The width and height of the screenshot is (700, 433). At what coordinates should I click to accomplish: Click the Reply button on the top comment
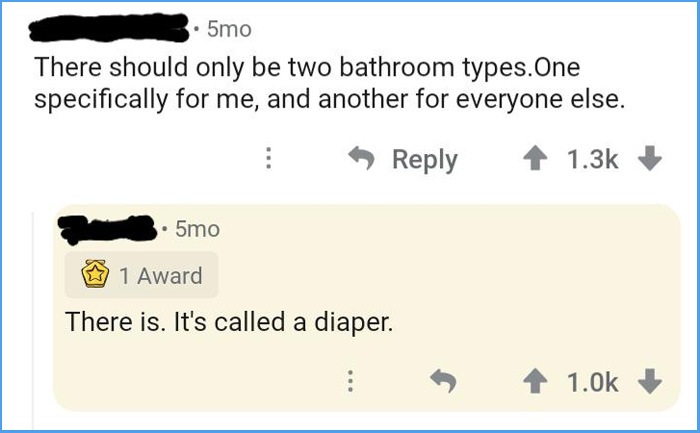[x=402, y=160]
